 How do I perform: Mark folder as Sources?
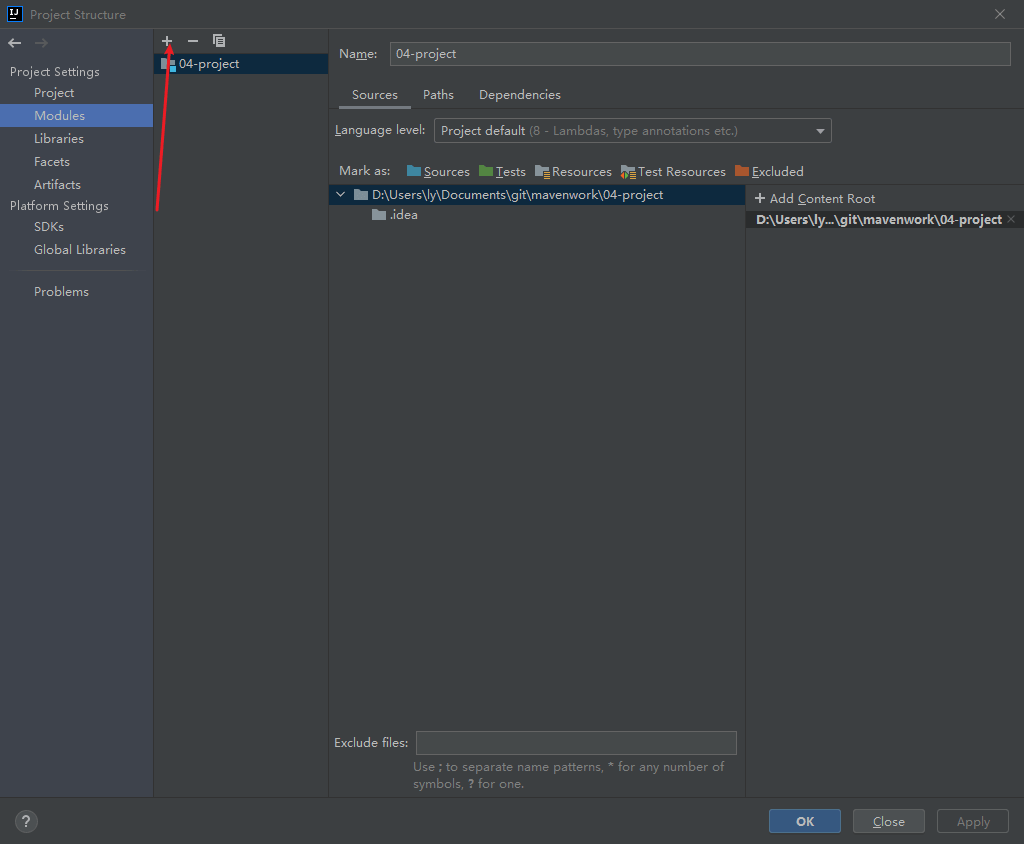[x=438, y=172]
